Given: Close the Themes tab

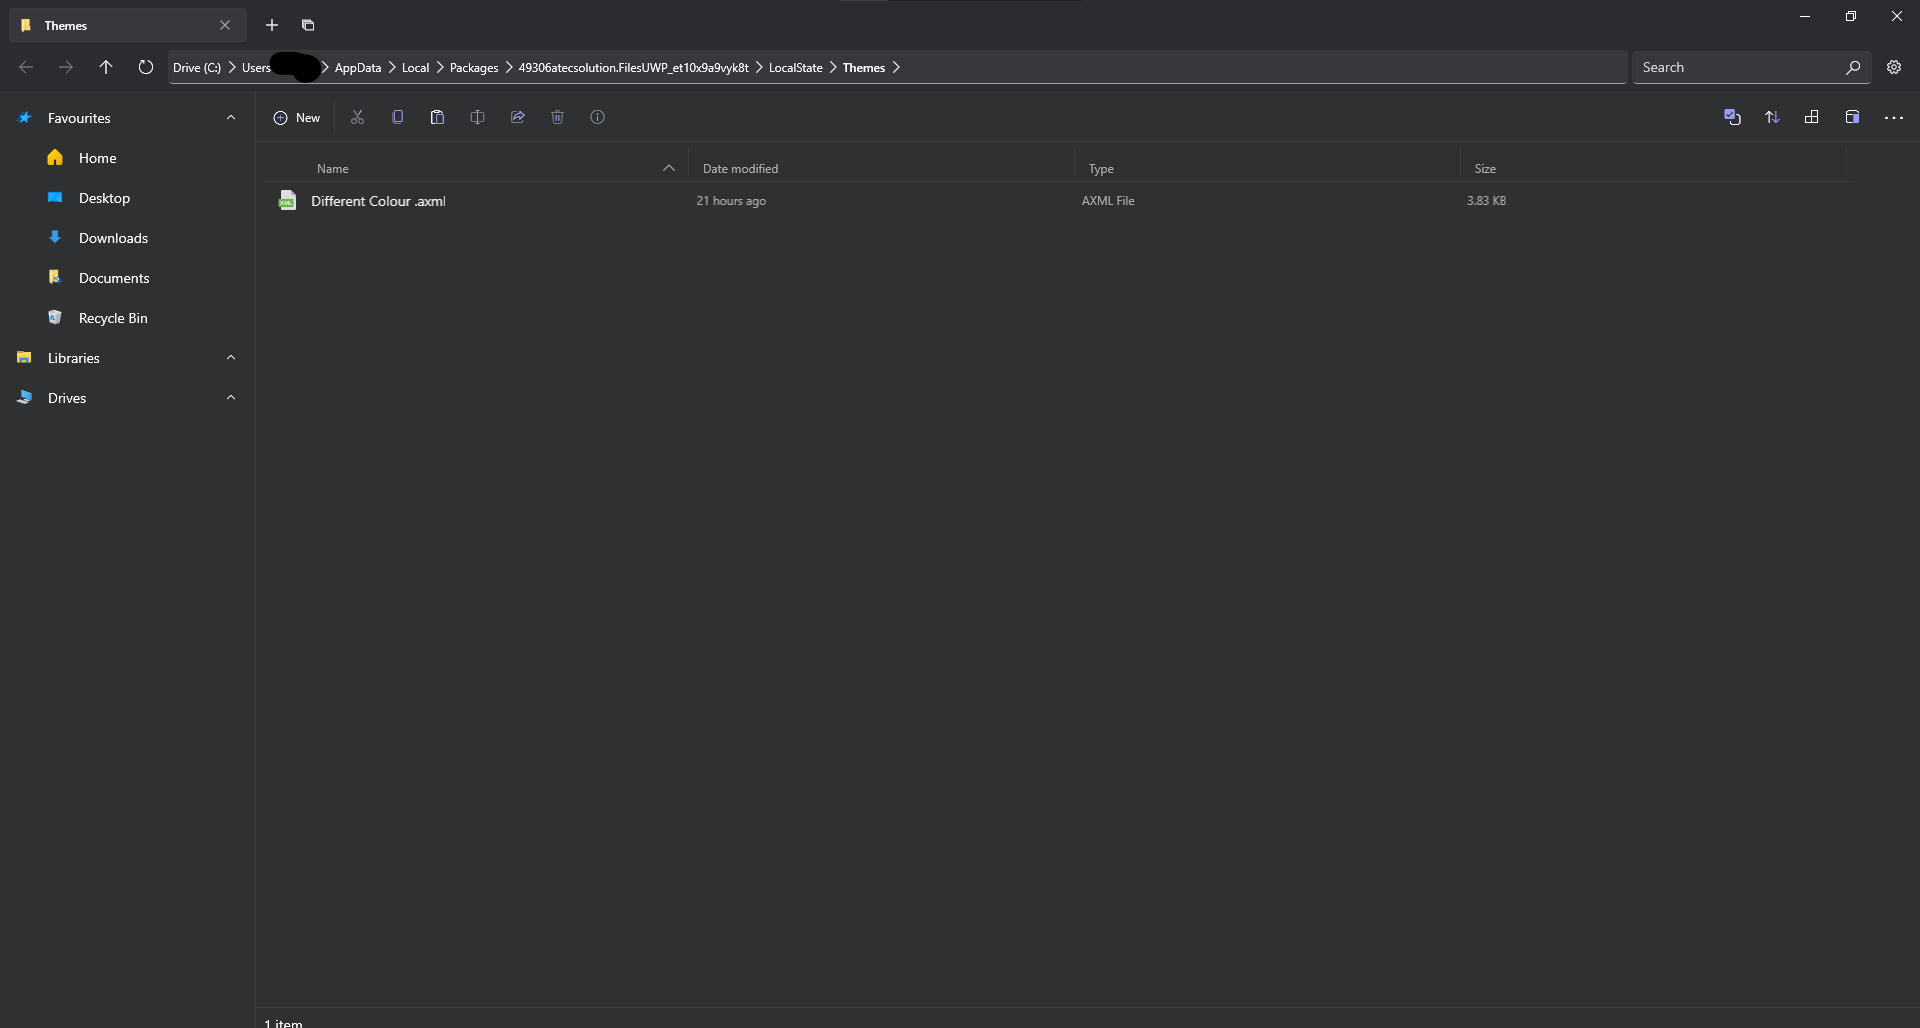Looking at the screenshot, I should tap(225, 25).
